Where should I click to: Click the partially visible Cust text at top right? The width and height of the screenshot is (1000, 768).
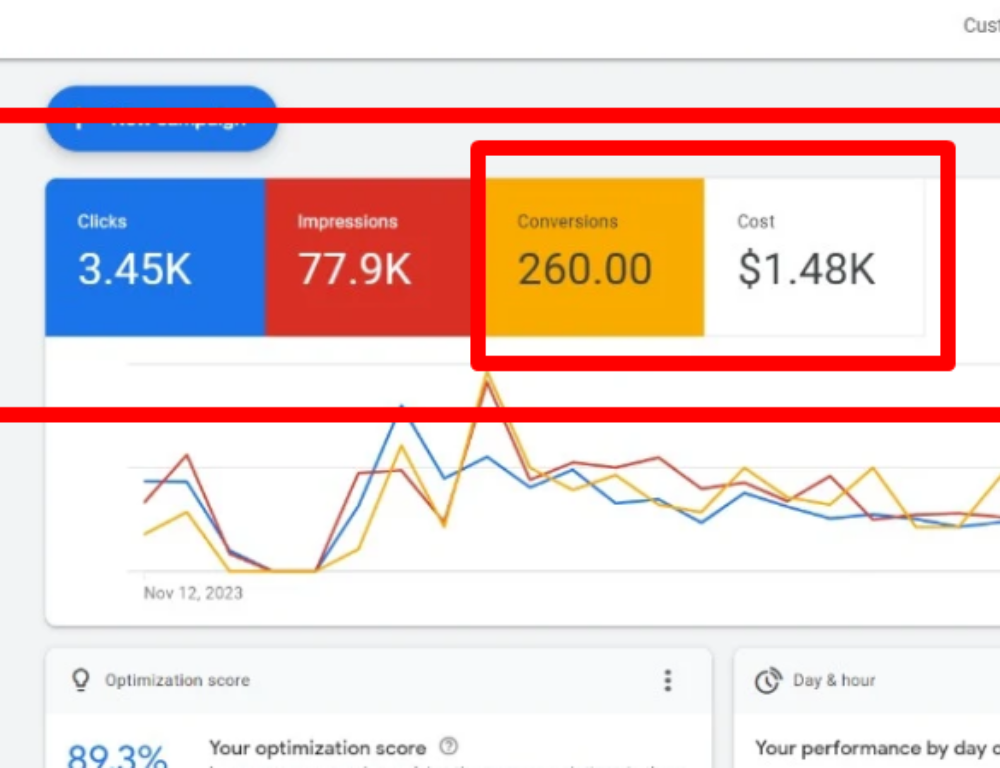point(980,25)
